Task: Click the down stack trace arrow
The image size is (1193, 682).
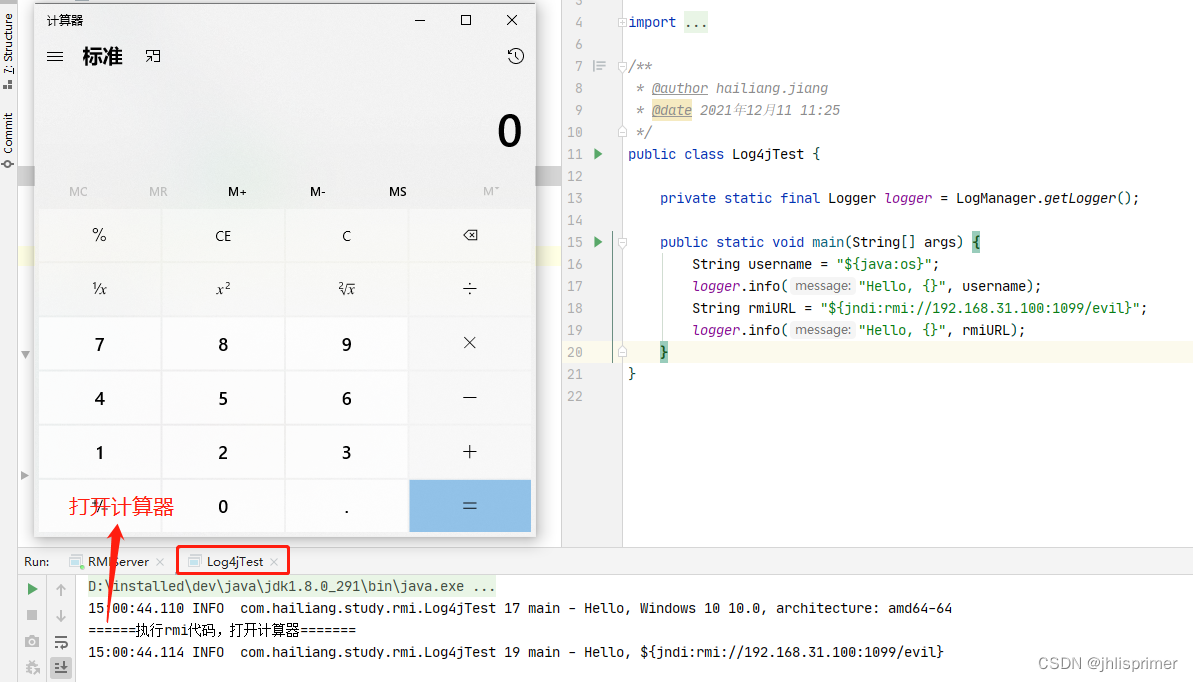Action: (61, 616)
